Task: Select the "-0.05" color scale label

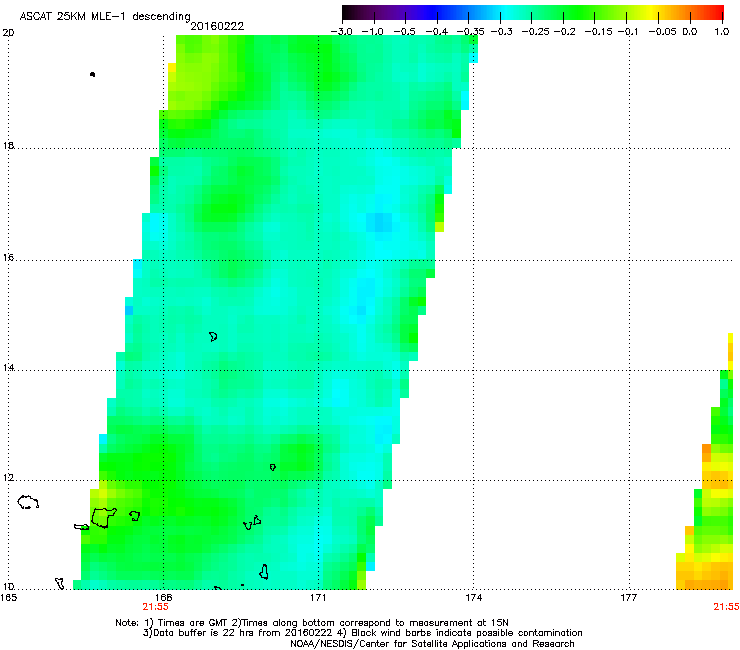Action: pos(662,32)
